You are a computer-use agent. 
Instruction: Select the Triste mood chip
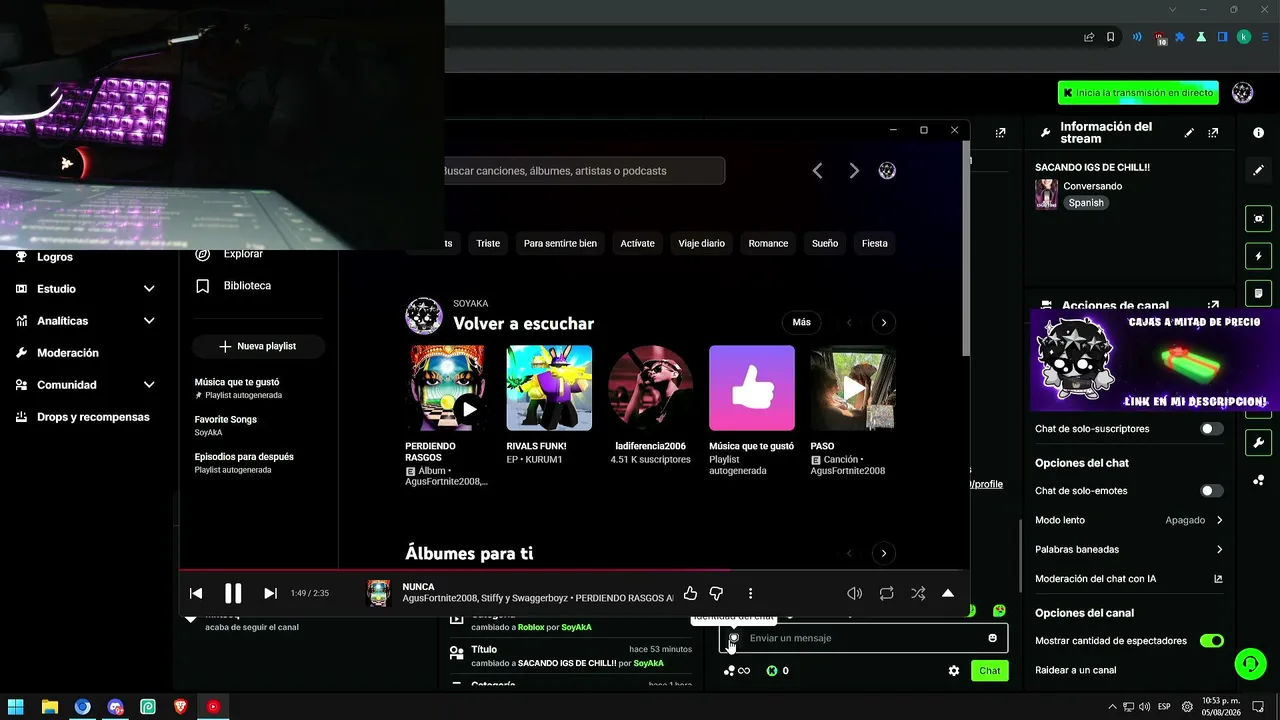(488, 243)
